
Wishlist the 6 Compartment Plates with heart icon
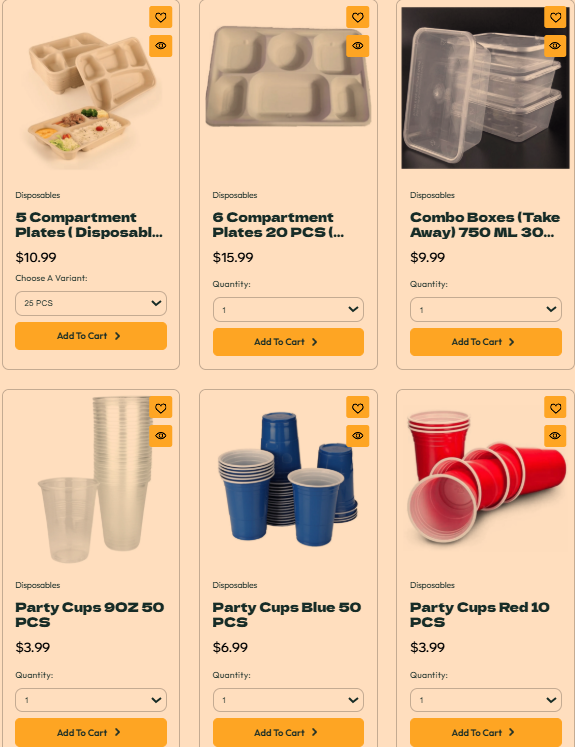[358, 17]
